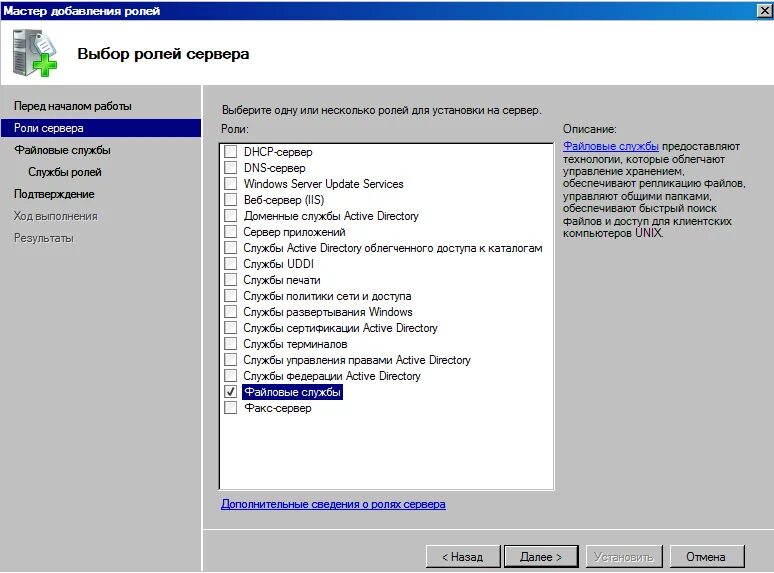Check Службы политики сети и доступа checkbox
Viewport: 774px width, 573px height.
[231, 296]
